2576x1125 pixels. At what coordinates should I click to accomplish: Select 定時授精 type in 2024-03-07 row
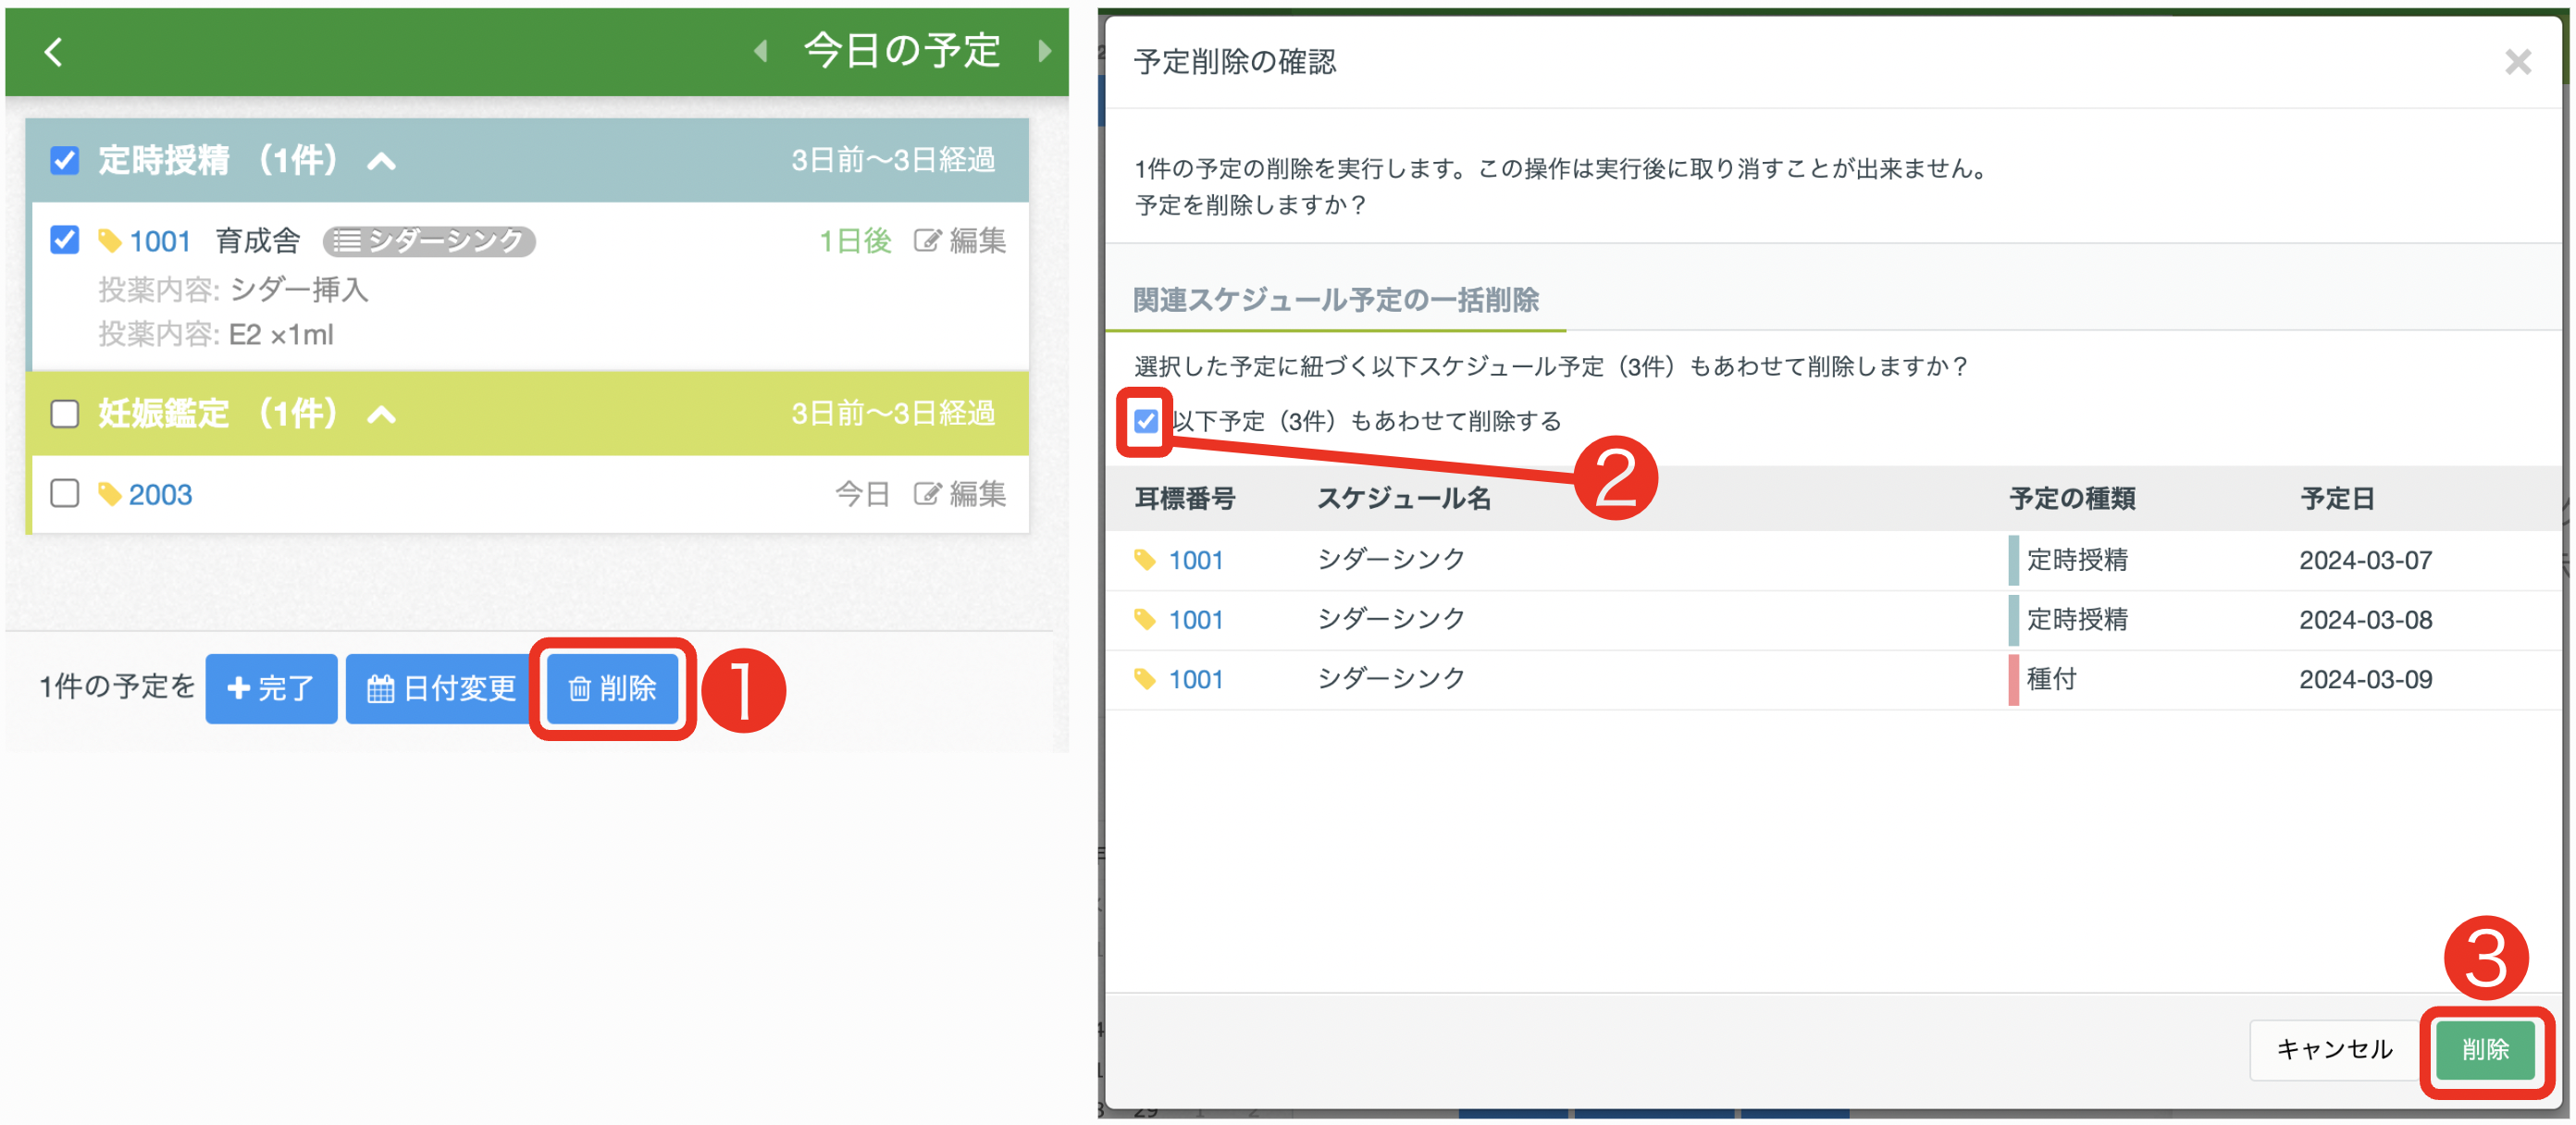pos(2077,560)
